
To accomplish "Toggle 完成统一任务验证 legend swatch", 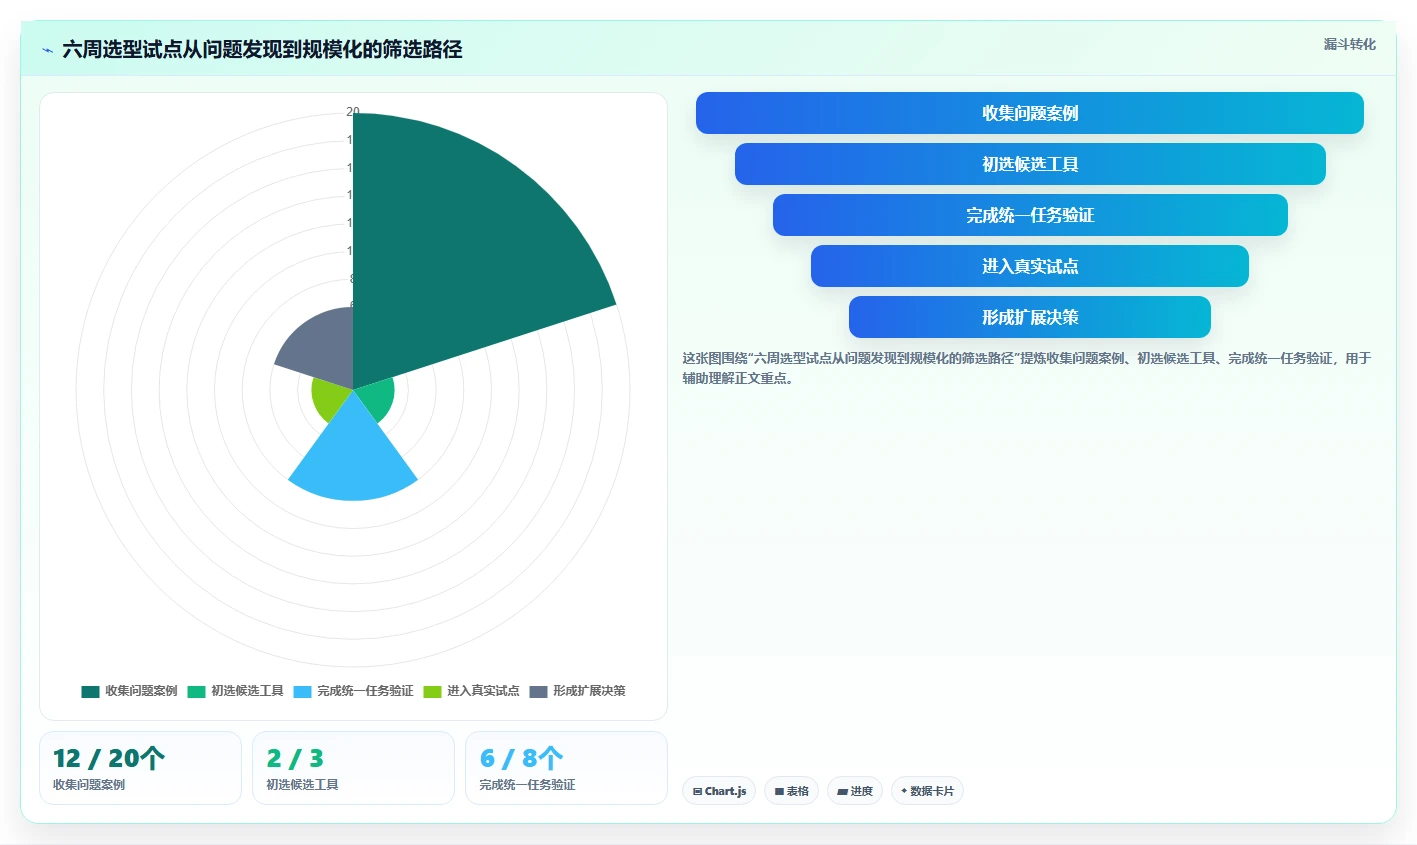I will click(302, 691).
